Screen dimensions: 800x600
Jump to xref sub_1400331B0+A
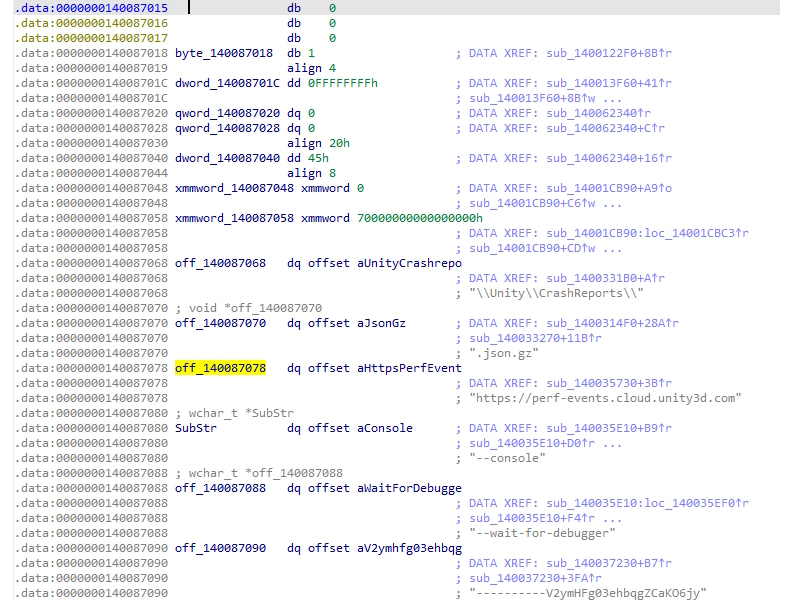(x=605, y=278)
